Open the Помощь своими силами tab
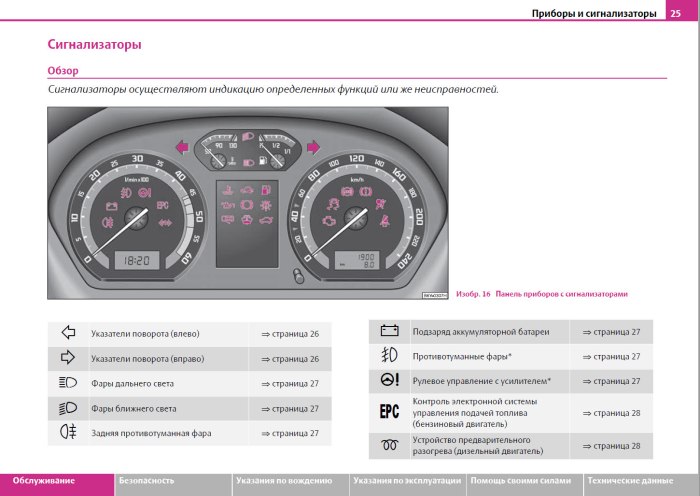700x496 pixels. pos(524,484)
